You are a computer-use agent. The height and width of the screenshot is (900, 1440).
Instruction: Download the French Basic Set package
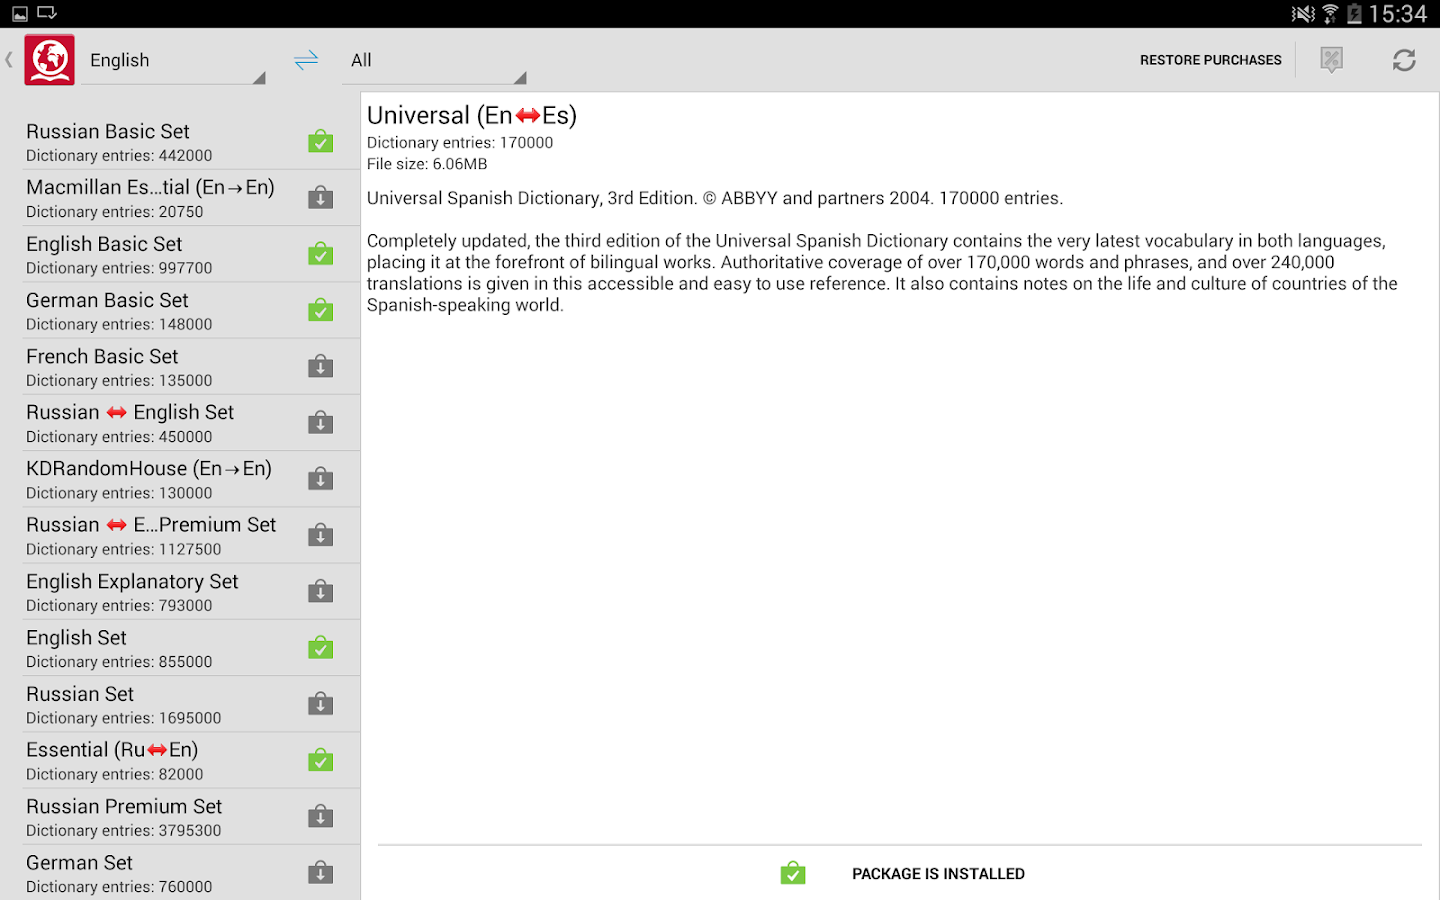coord(320,366)
